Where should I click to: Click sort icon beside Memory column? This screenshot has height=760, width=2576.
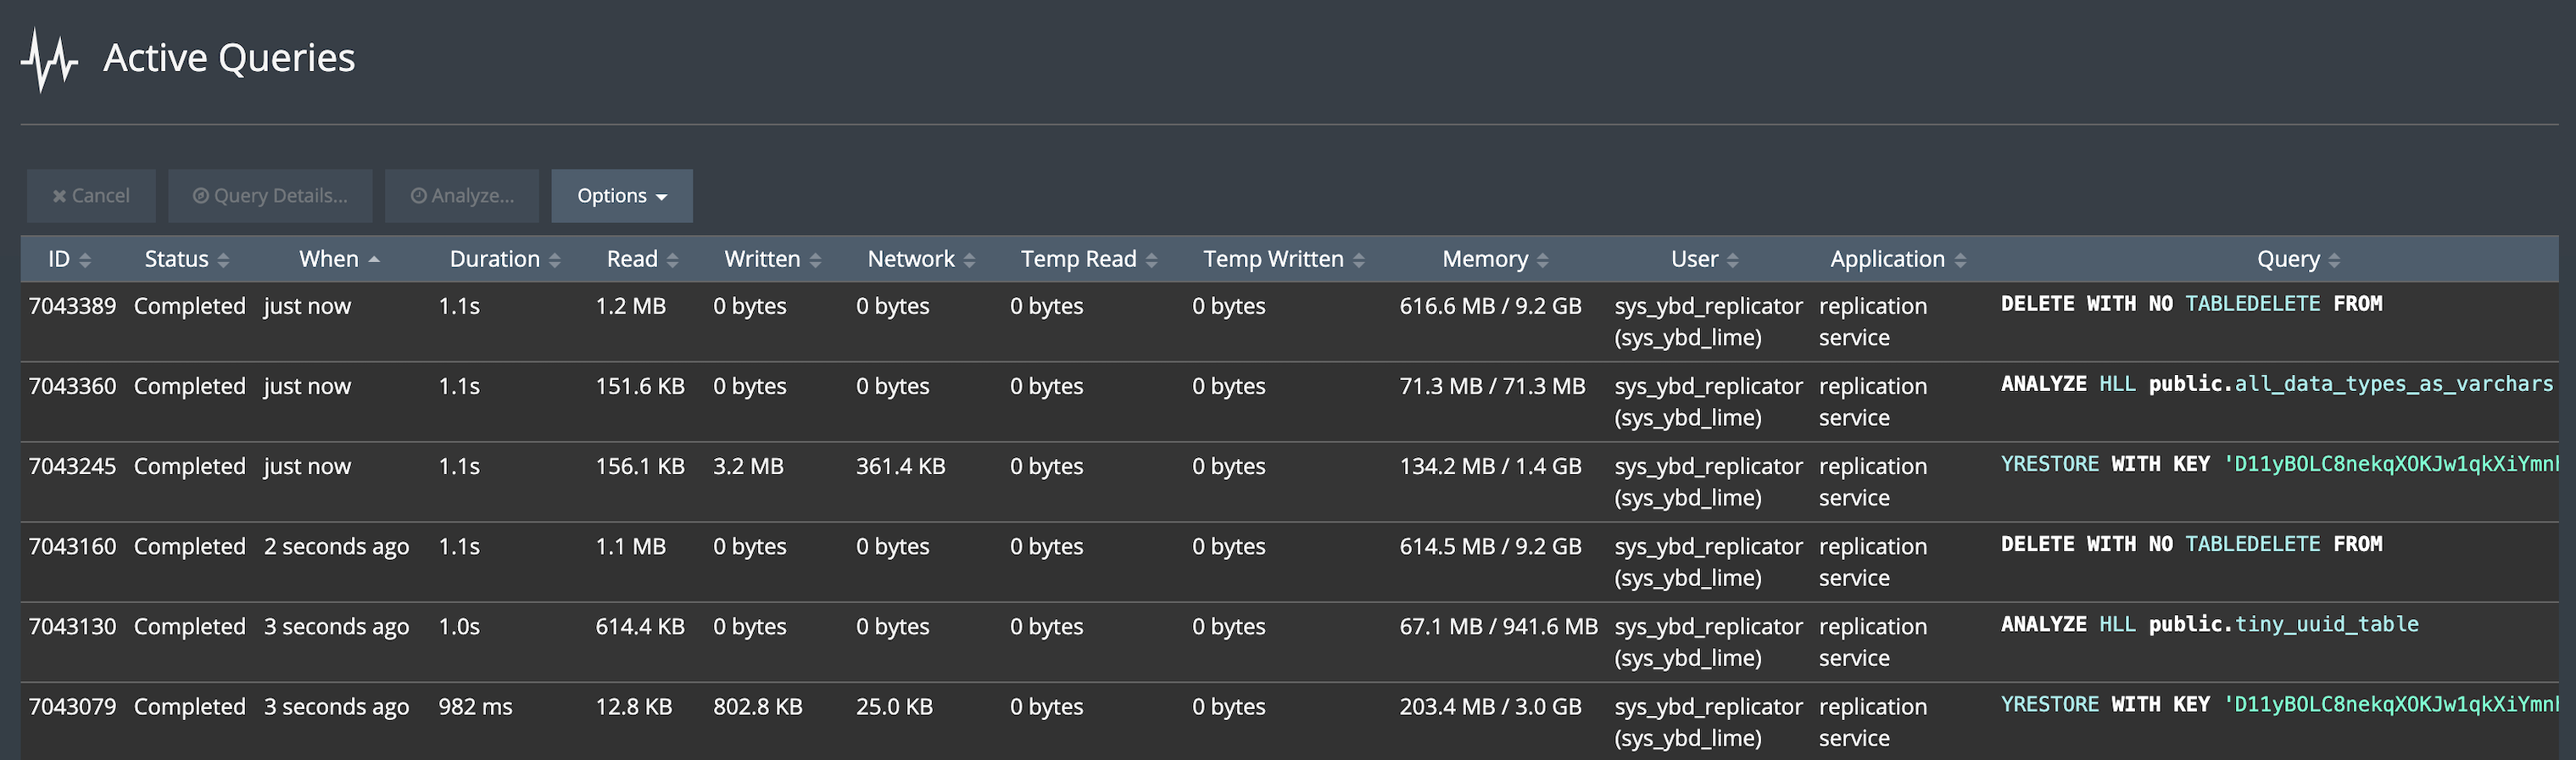pos(1543,260)
